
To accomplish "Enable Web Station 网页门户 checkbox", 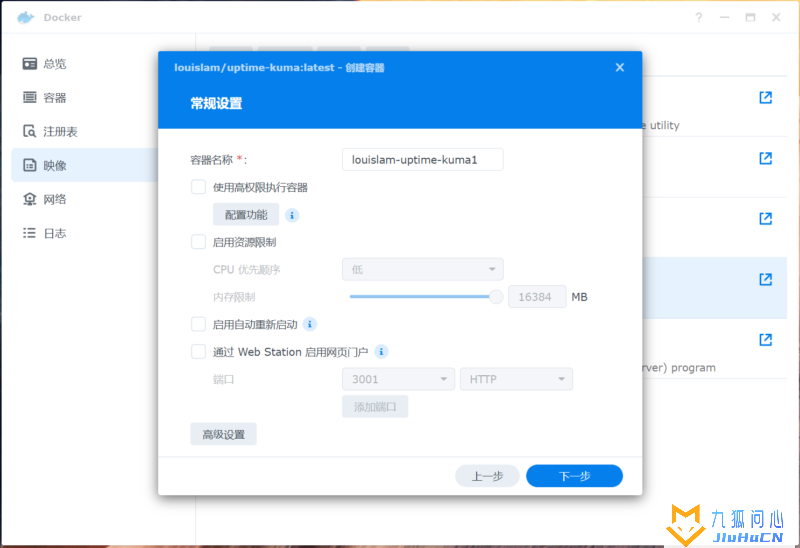I will pyautogui.click(x=198, y=352).
